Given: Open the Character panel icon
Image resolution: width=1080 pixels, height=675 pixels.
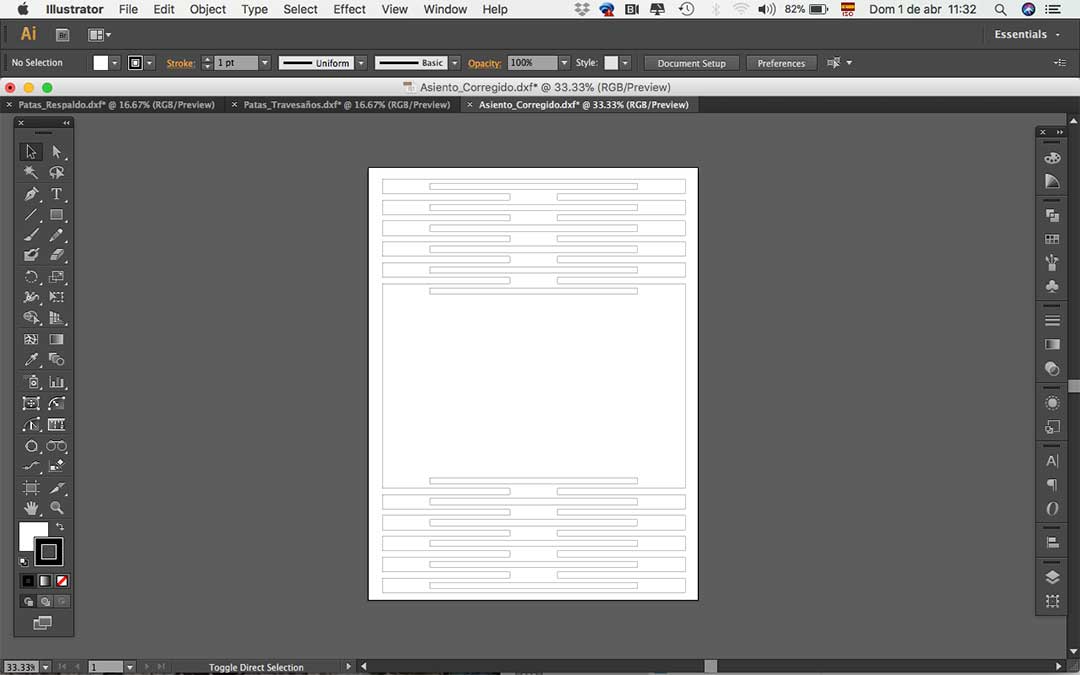Looking at the screenshot, I should pyautogui.click(x=1052, y=461).
